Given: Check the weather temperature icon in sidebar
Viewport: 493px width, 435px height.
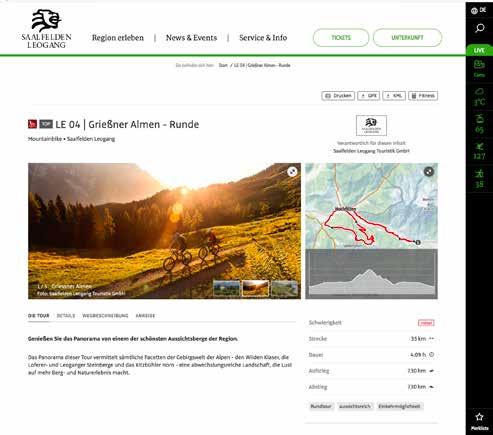Looking at the screenshot, I should coord(479,97).
